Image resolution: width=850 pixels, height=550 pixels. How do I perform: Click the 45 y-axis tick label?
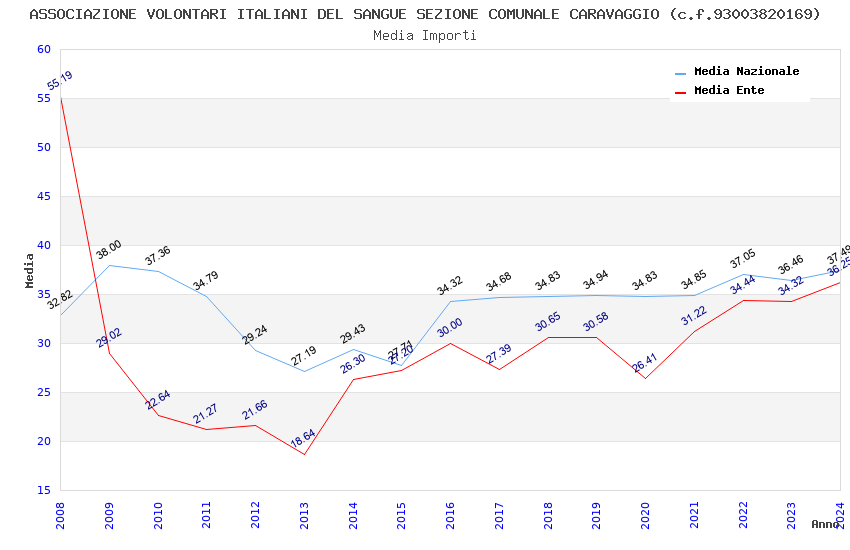[x=44, y=196]
